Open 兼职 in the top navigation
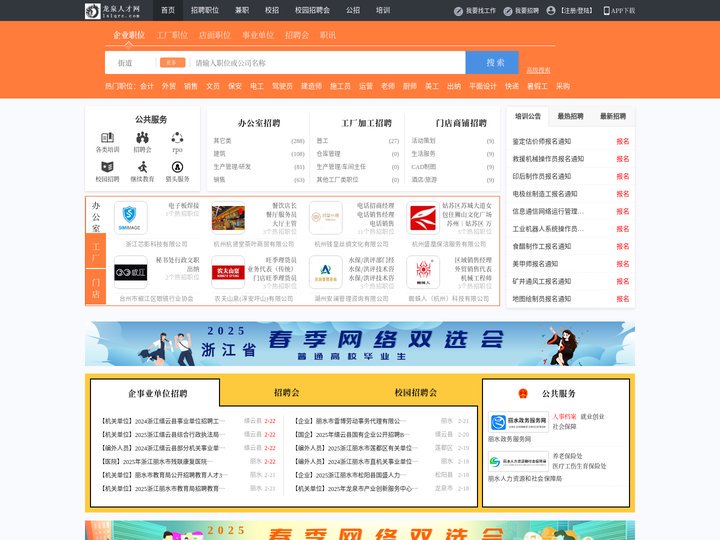The width and height of the screenshot is (720, 540). tap(242, 10)
